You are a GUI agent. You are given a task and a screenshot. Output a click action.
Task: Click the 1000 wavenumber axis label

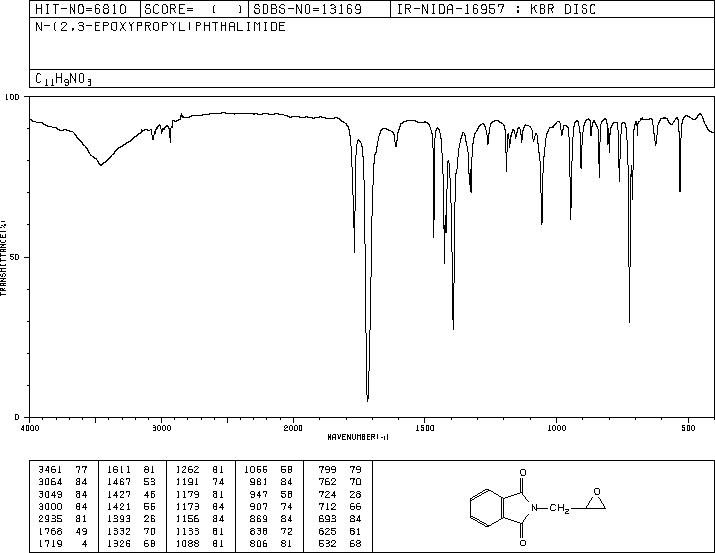click(556, 428)
